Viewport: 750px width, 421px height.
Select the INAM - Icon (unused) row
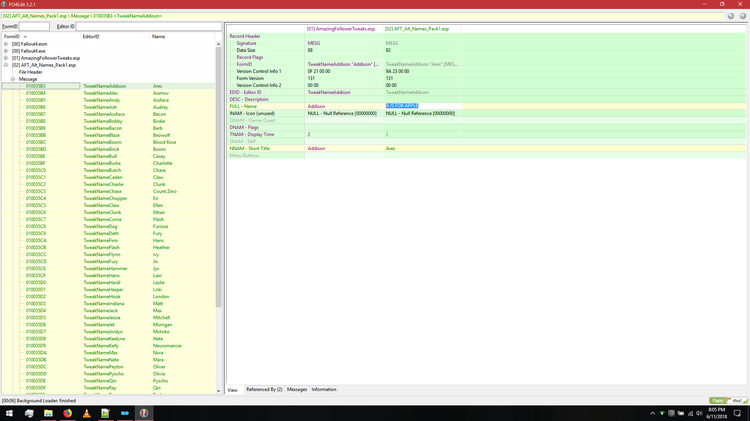click(486, 113)
